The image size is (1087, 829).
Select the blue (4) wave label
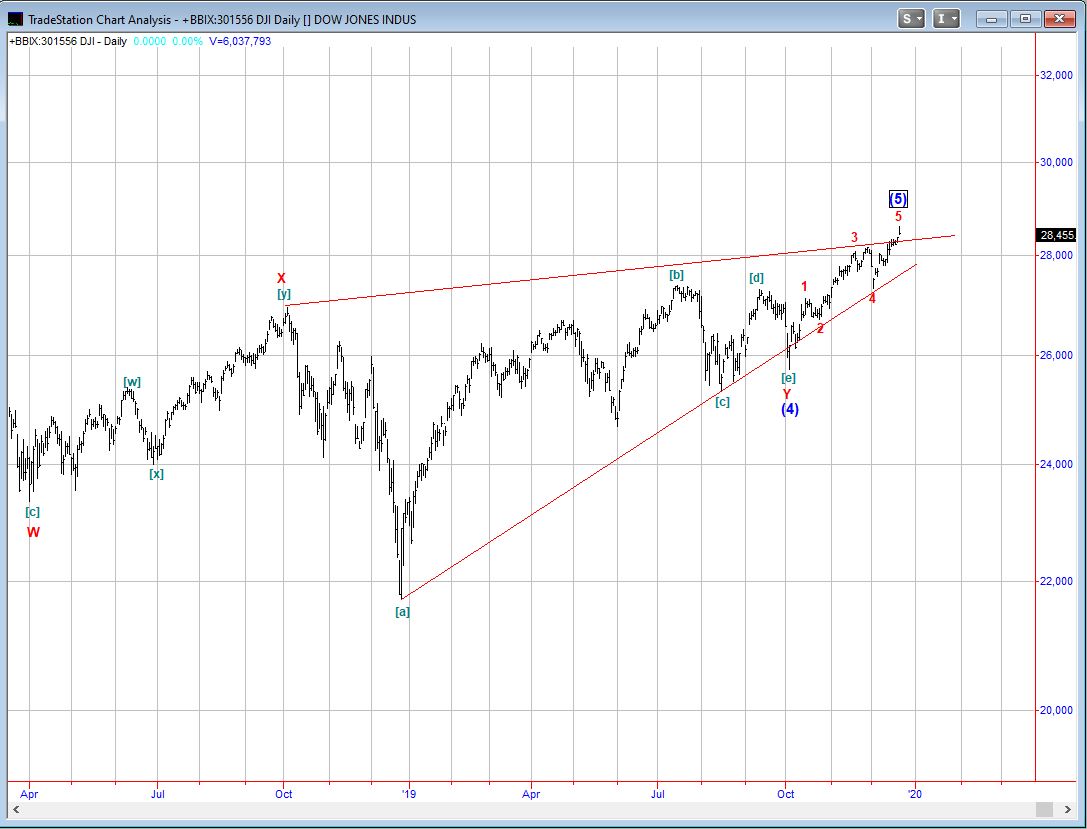pos(790,409)
